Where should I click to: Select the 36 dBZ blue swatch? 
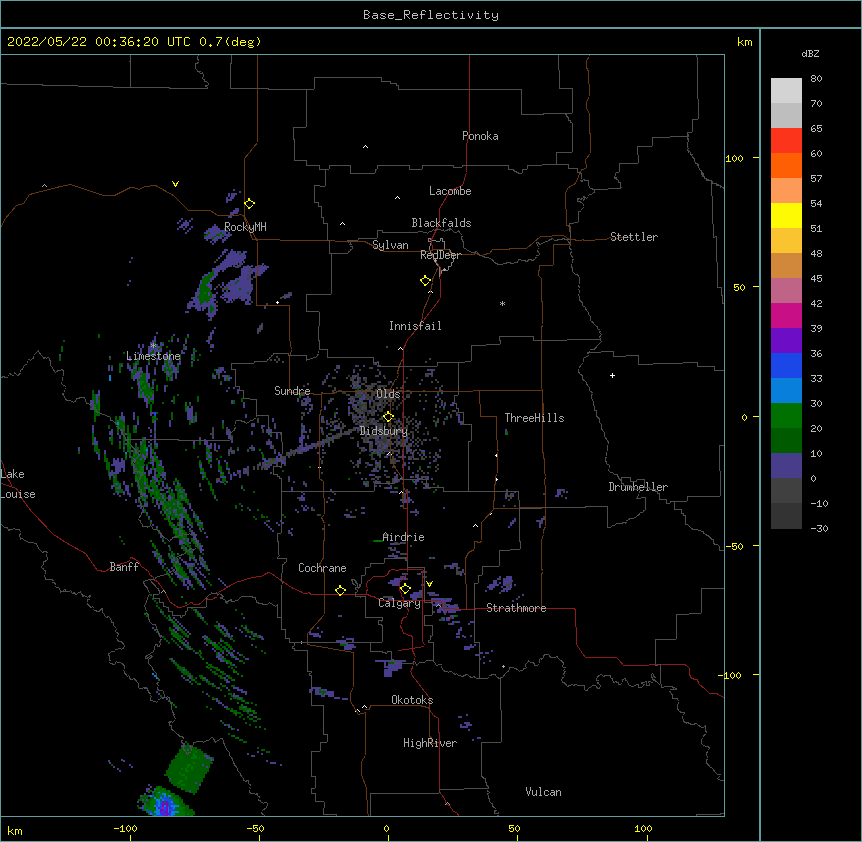click(786, 365)
